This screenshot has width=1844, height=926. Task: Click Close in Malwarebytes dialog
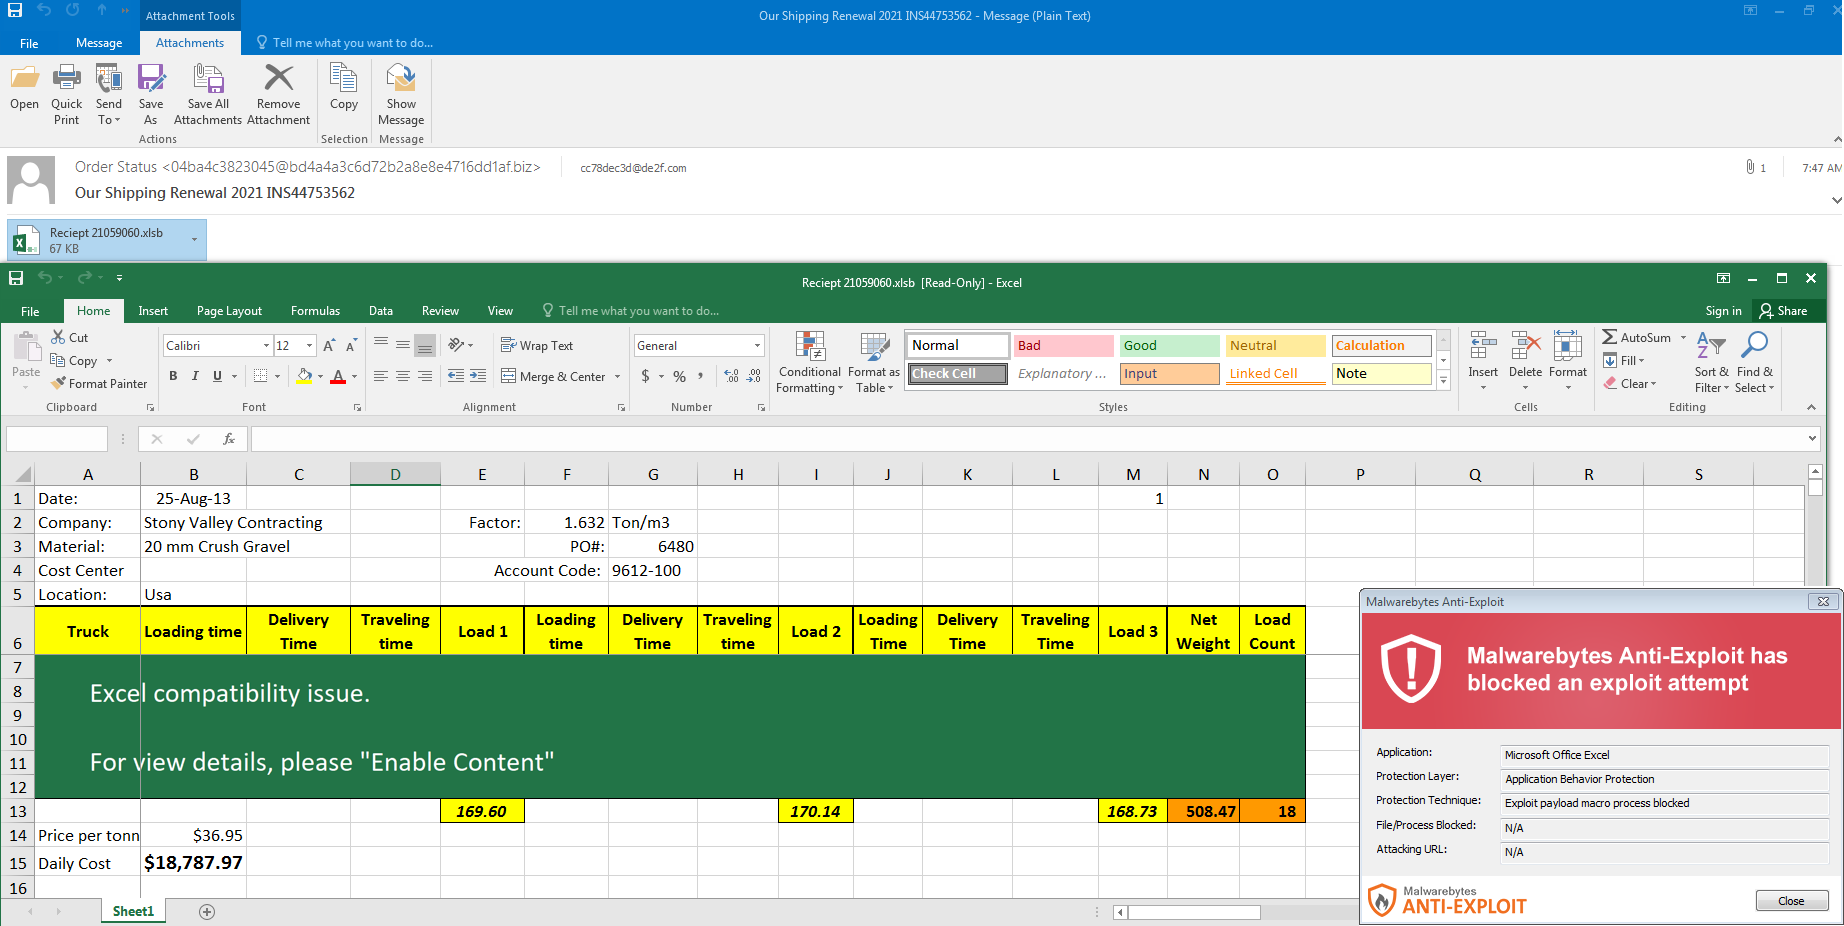tap(1791, 901)
